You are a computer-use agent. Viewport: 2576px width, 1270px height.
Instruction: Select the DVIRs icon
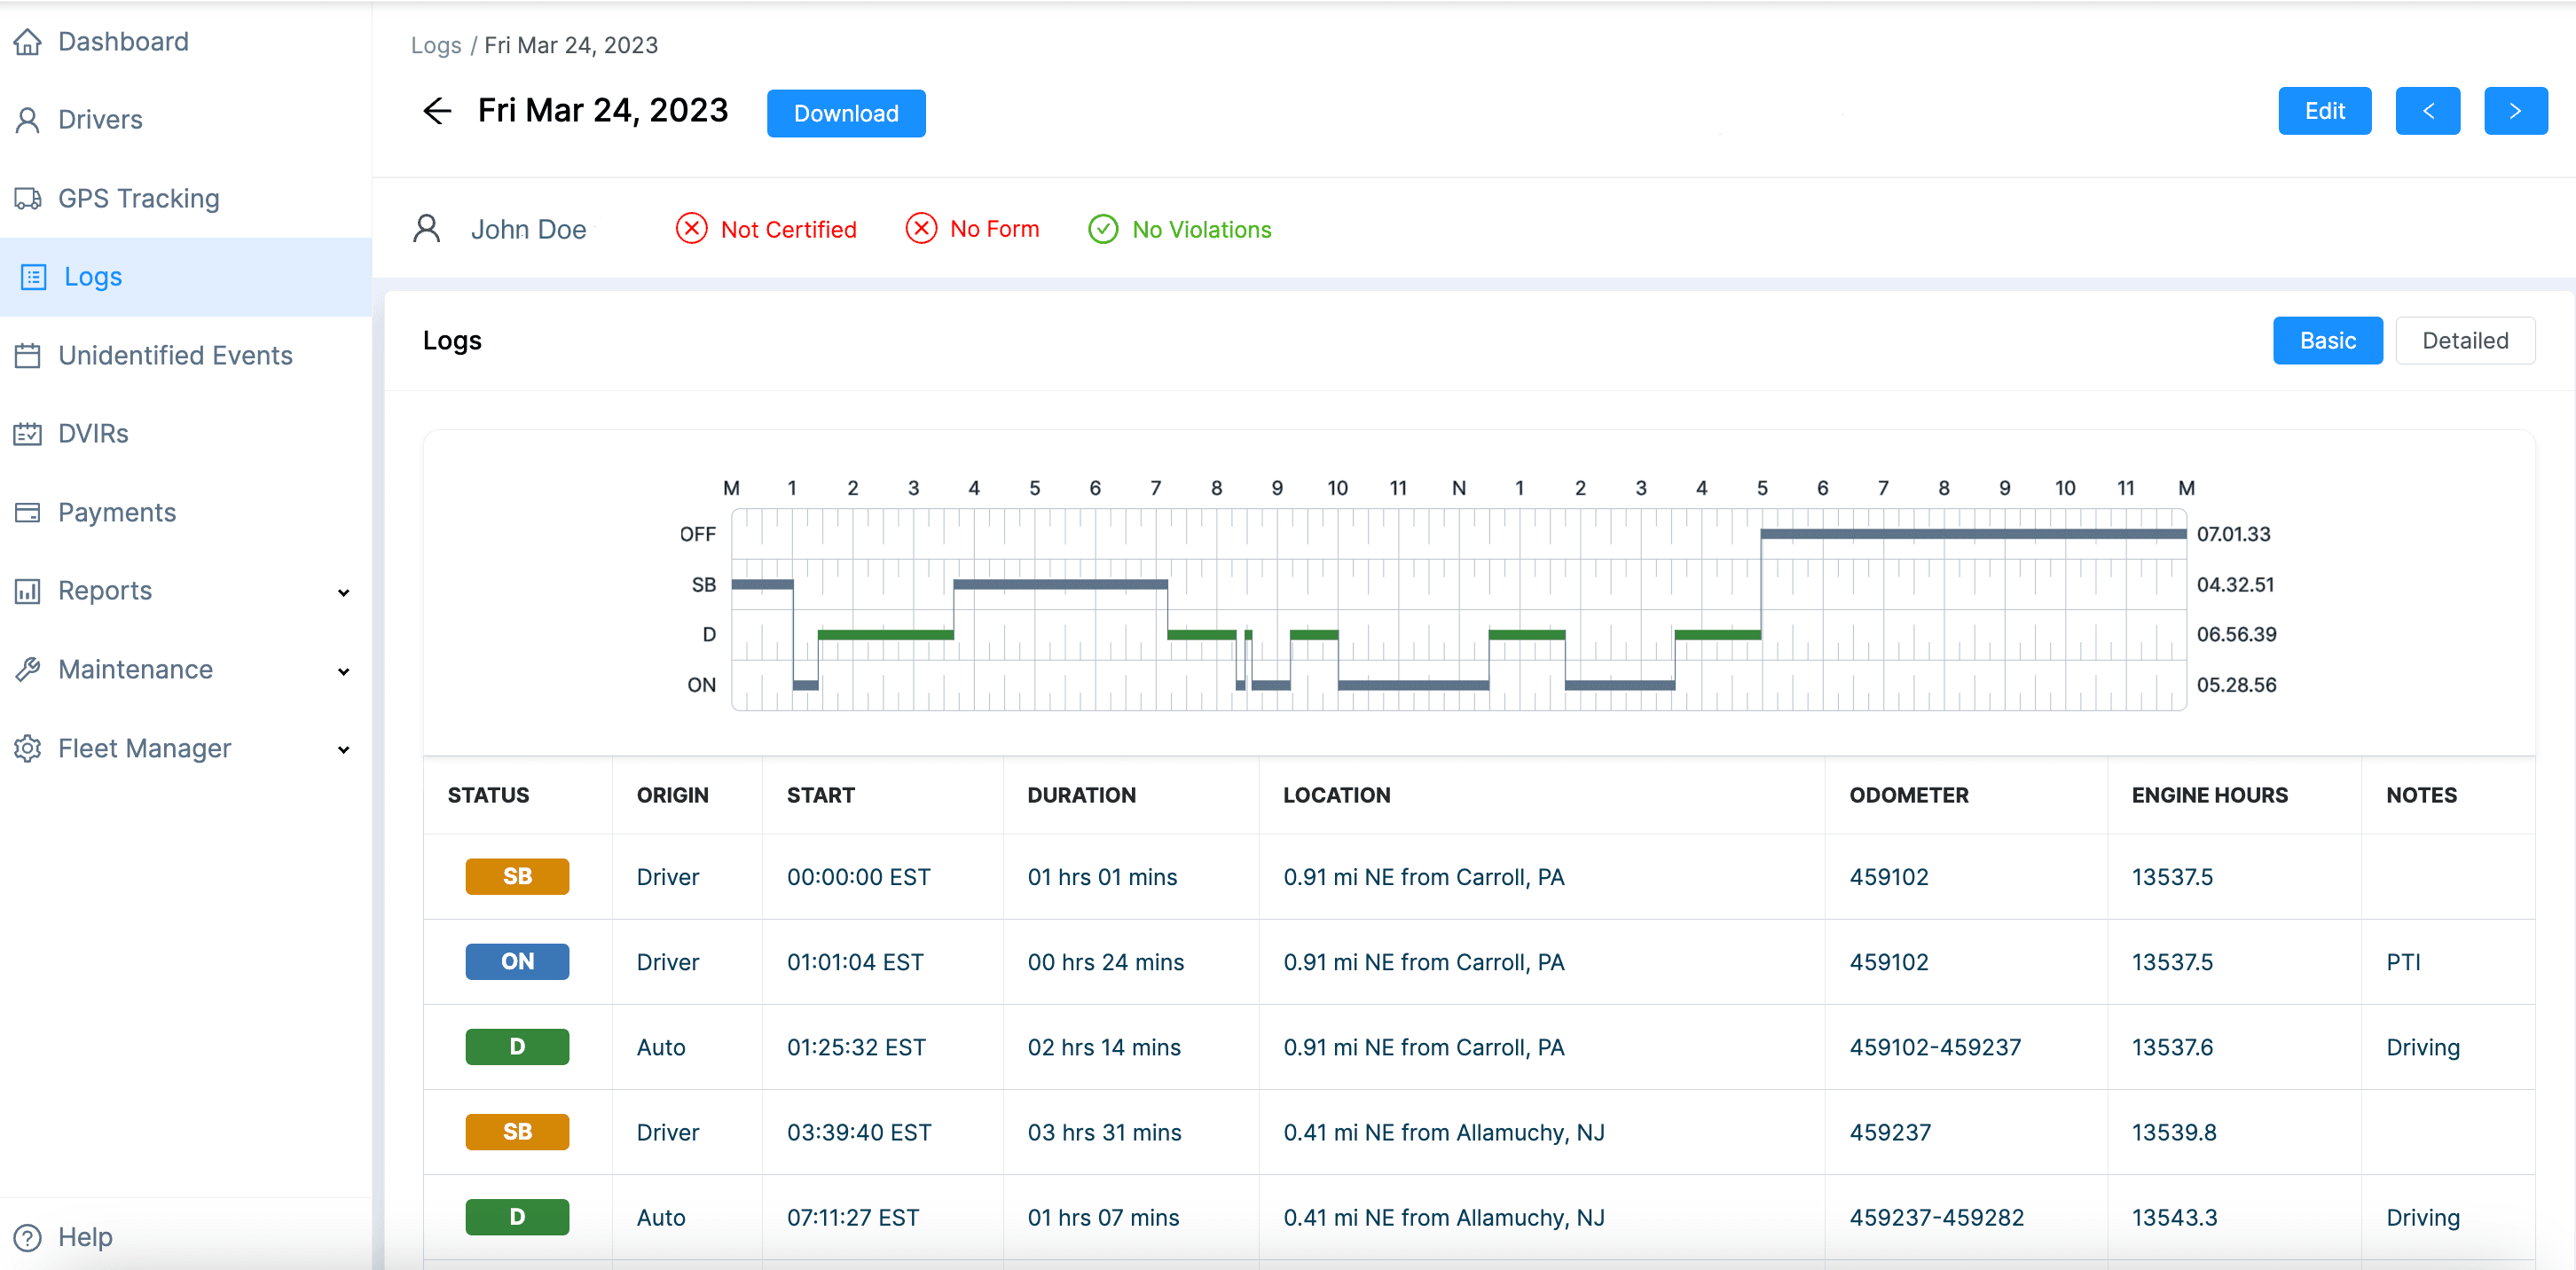tap(28, 433)
